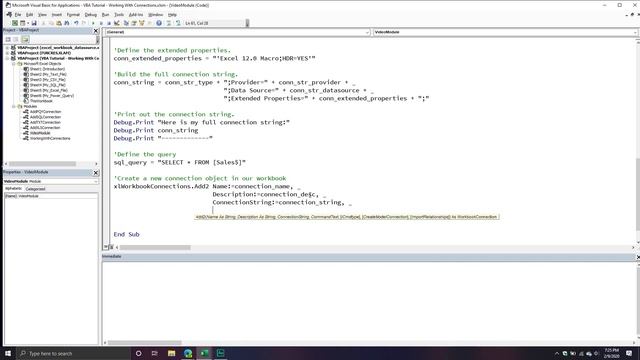The height and width of the screenshot is (360, 640).
Task: Click the Find binoculars toolbar icon
Action: 67,23
